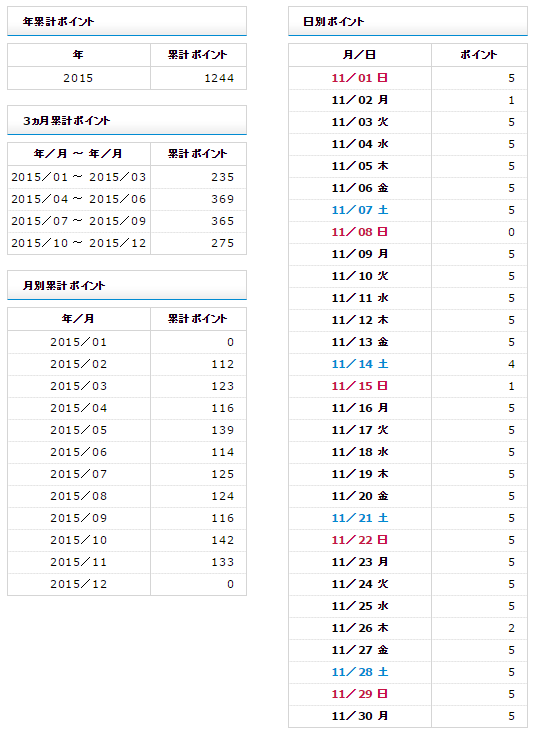Select the date 11/12 木
This screenshot has height=733, width=533.
point(360,320)
